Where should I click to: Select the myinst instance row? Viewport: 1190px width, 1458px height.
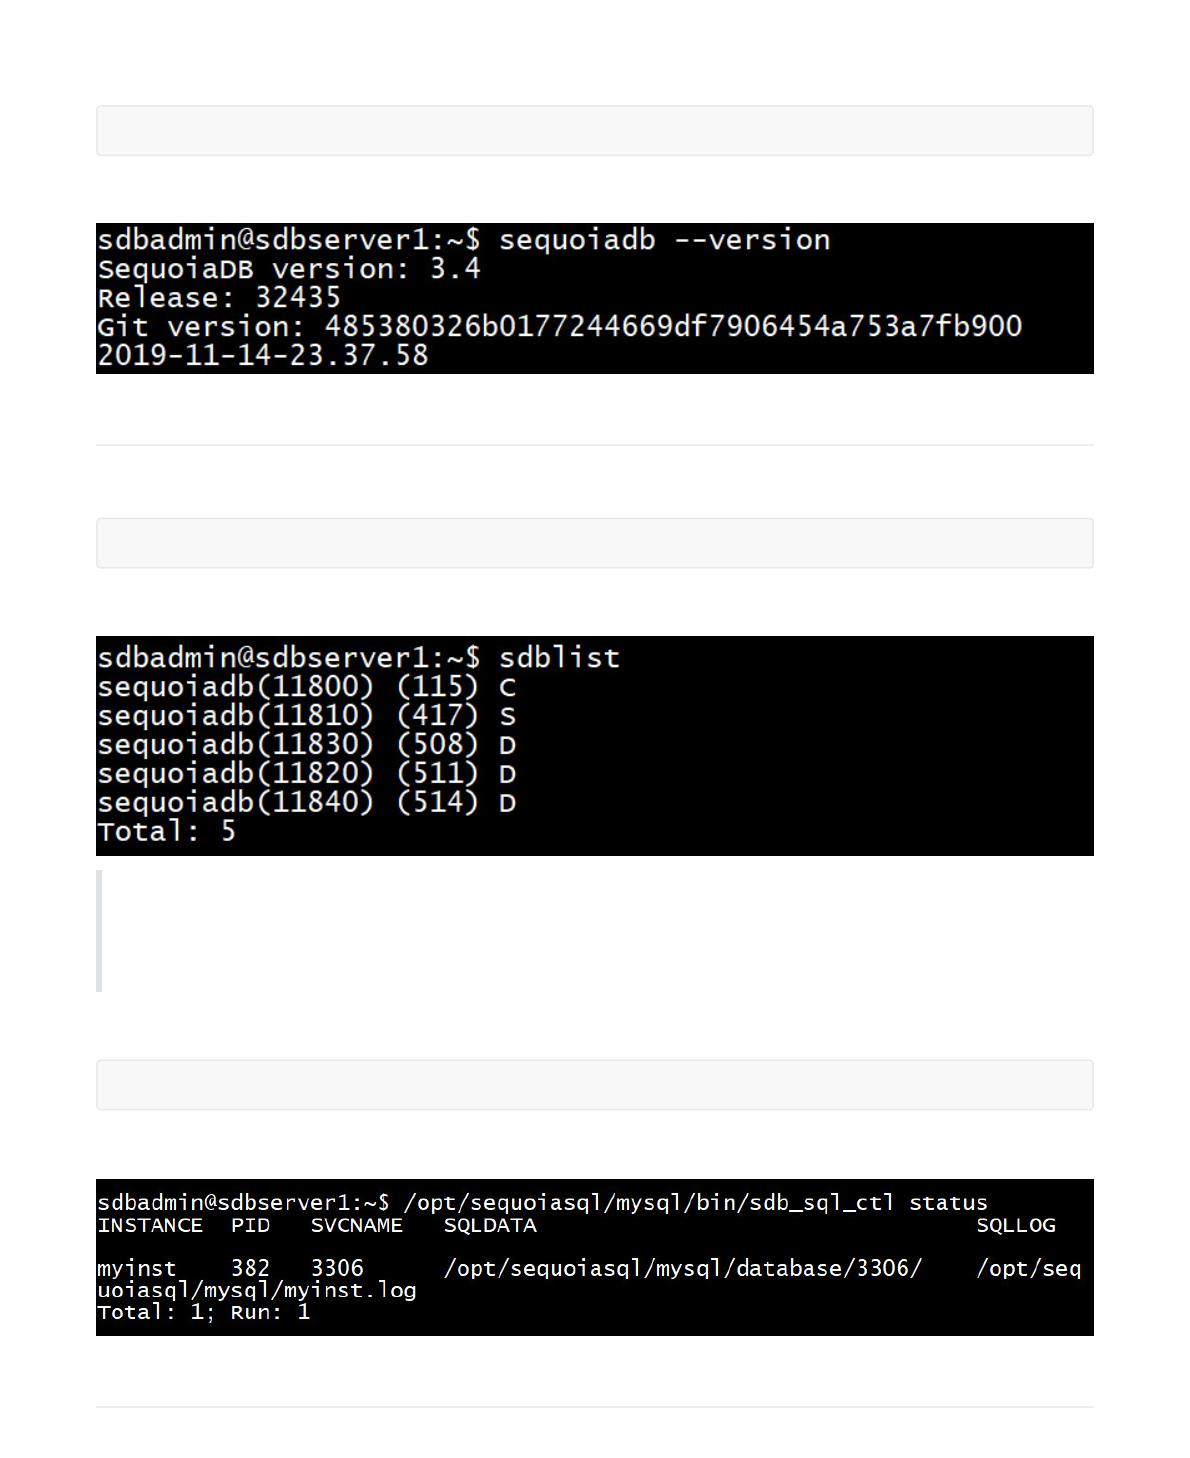click(x=589, y=1279)
